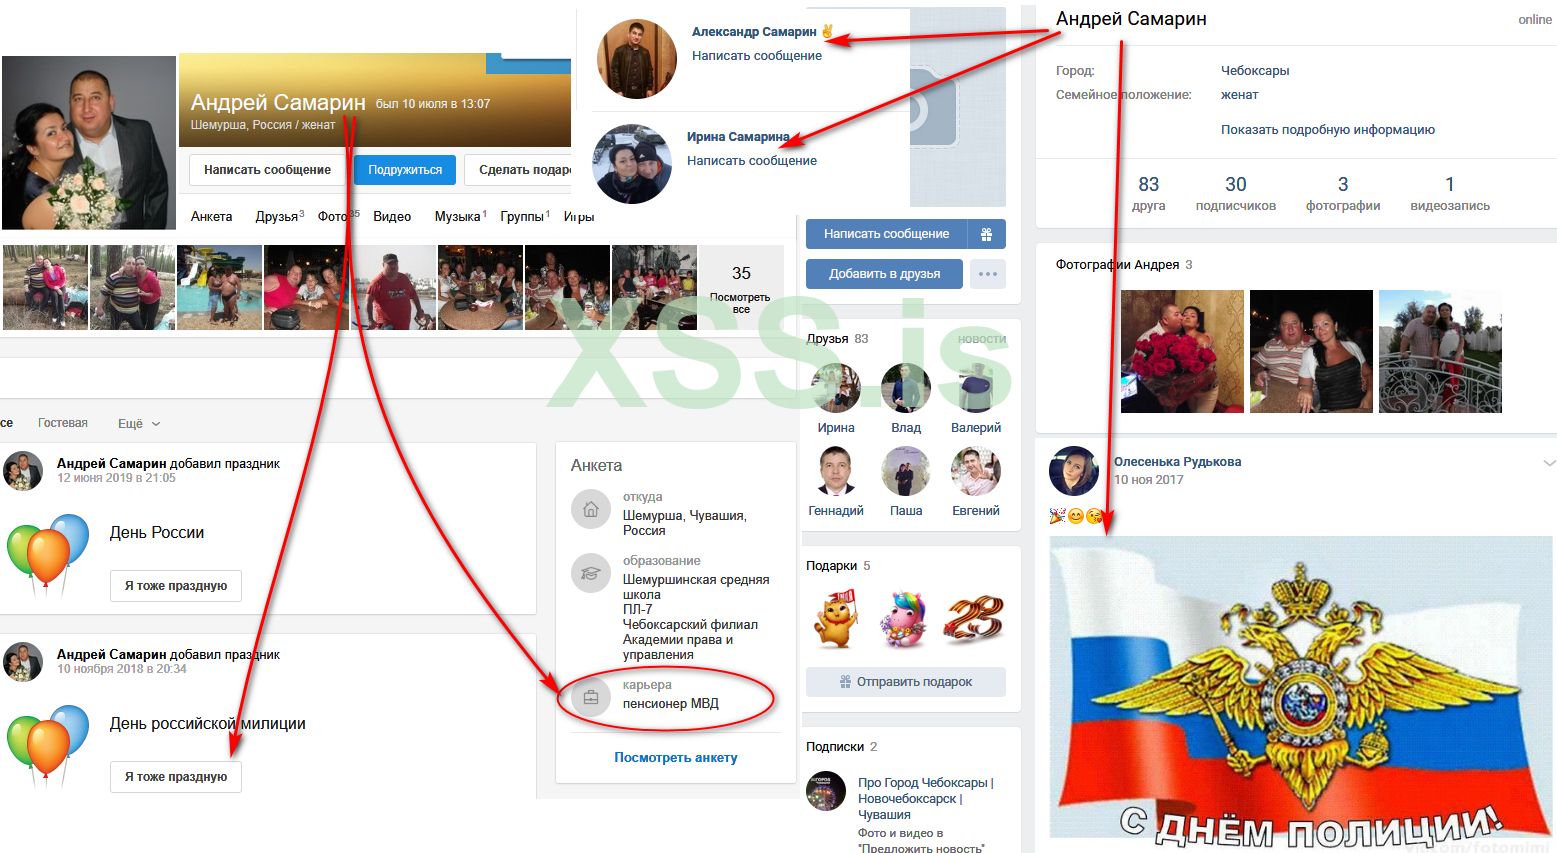Expand the Ещё dropdown on the wall

139,423
